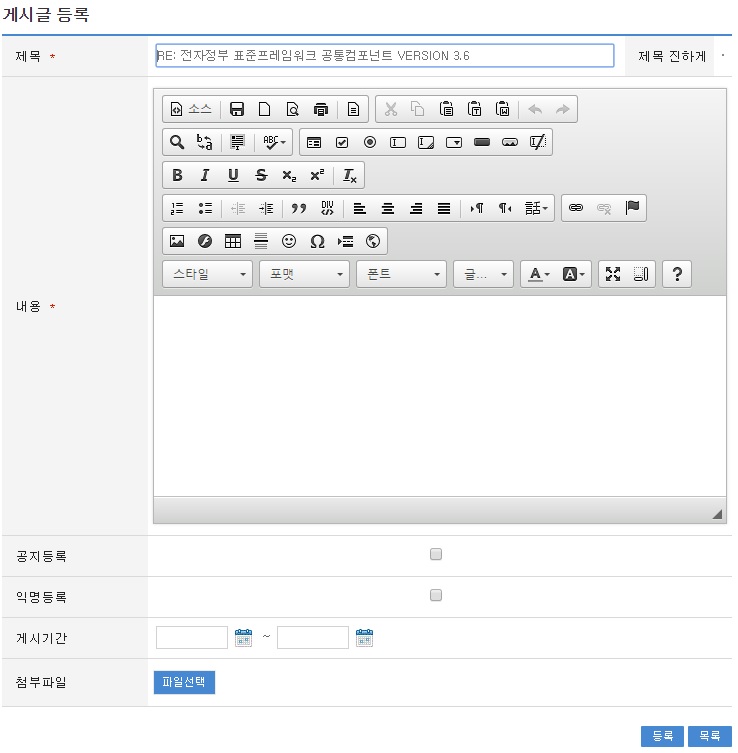The height and width of the screenshot is (753, 738).
Task: Click the 제목 title input field
Action: click(x=385, y=56)
